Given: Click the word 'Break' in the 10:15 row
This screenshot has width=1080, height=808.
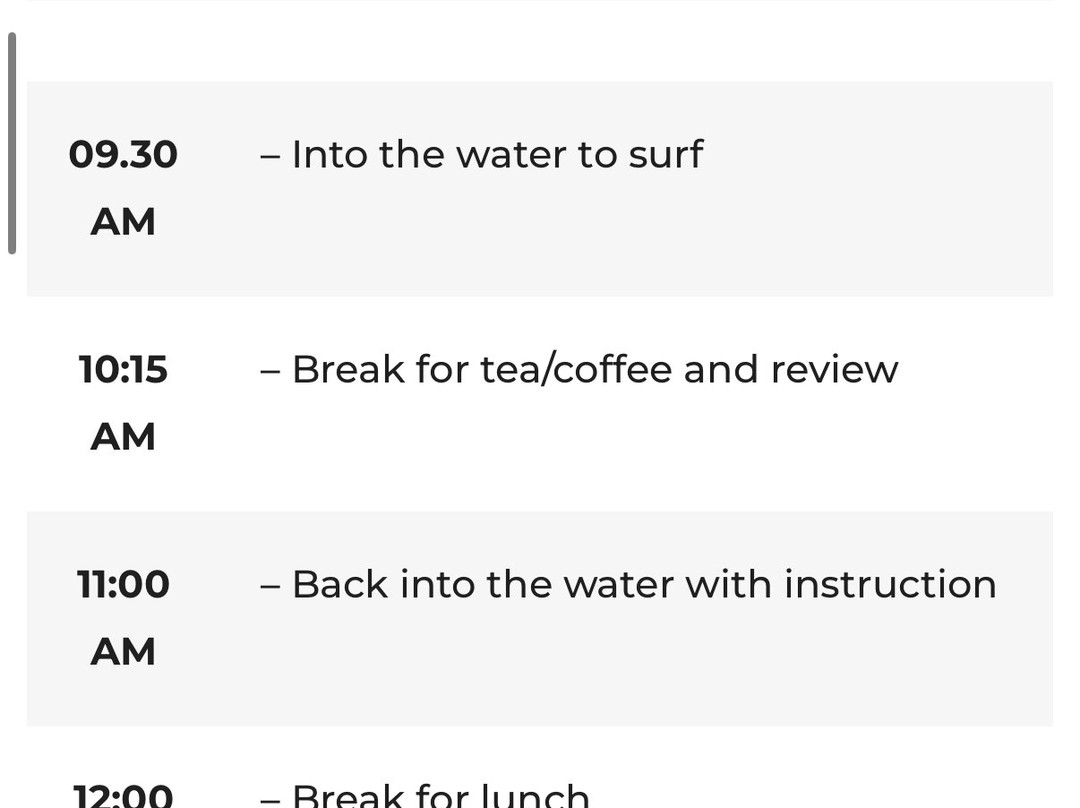Looking at the screenshot, I should click(347, 370).
